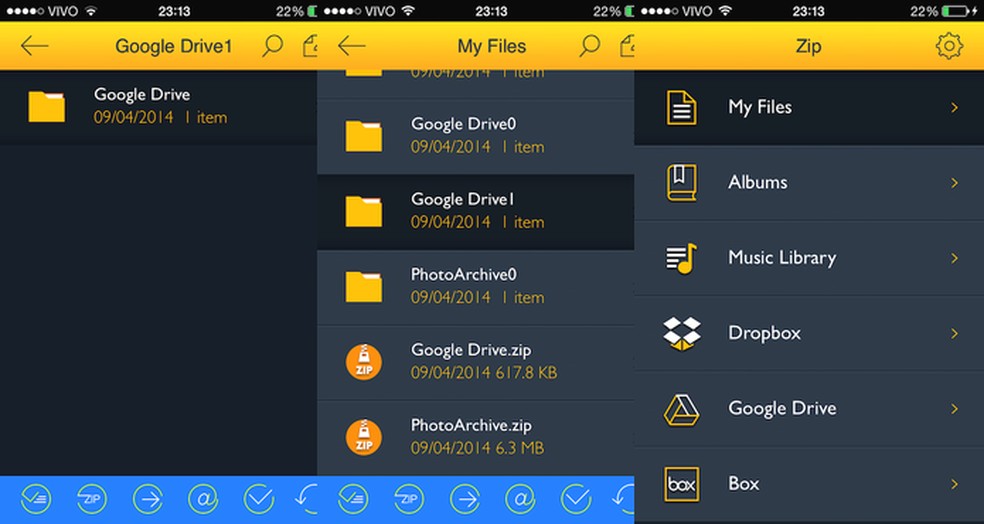Open settings gear on the Zip screen
Viewport: 984px width, 524px height.
[x=949, y=46]
